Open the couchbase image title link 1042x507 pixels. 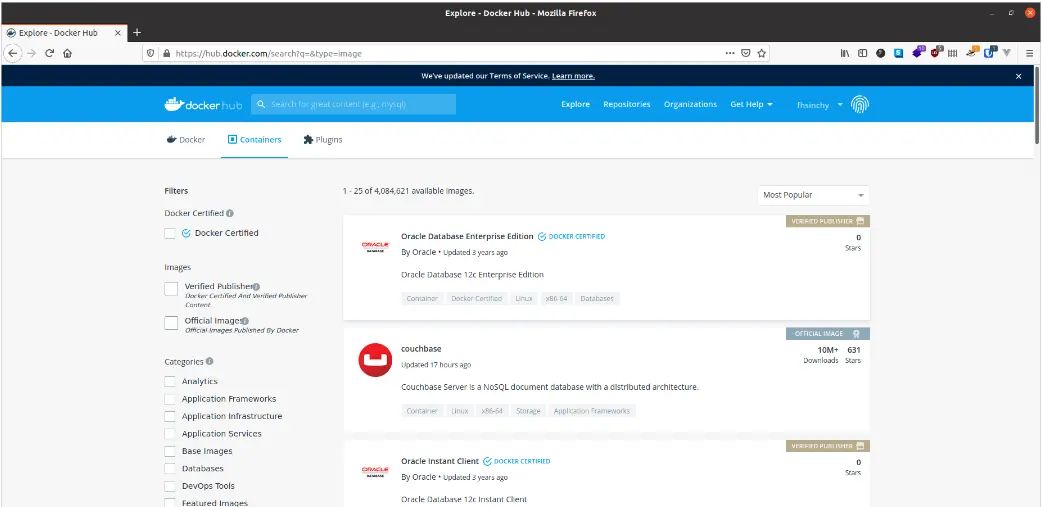pyautogui.click(x=421, y=349)
